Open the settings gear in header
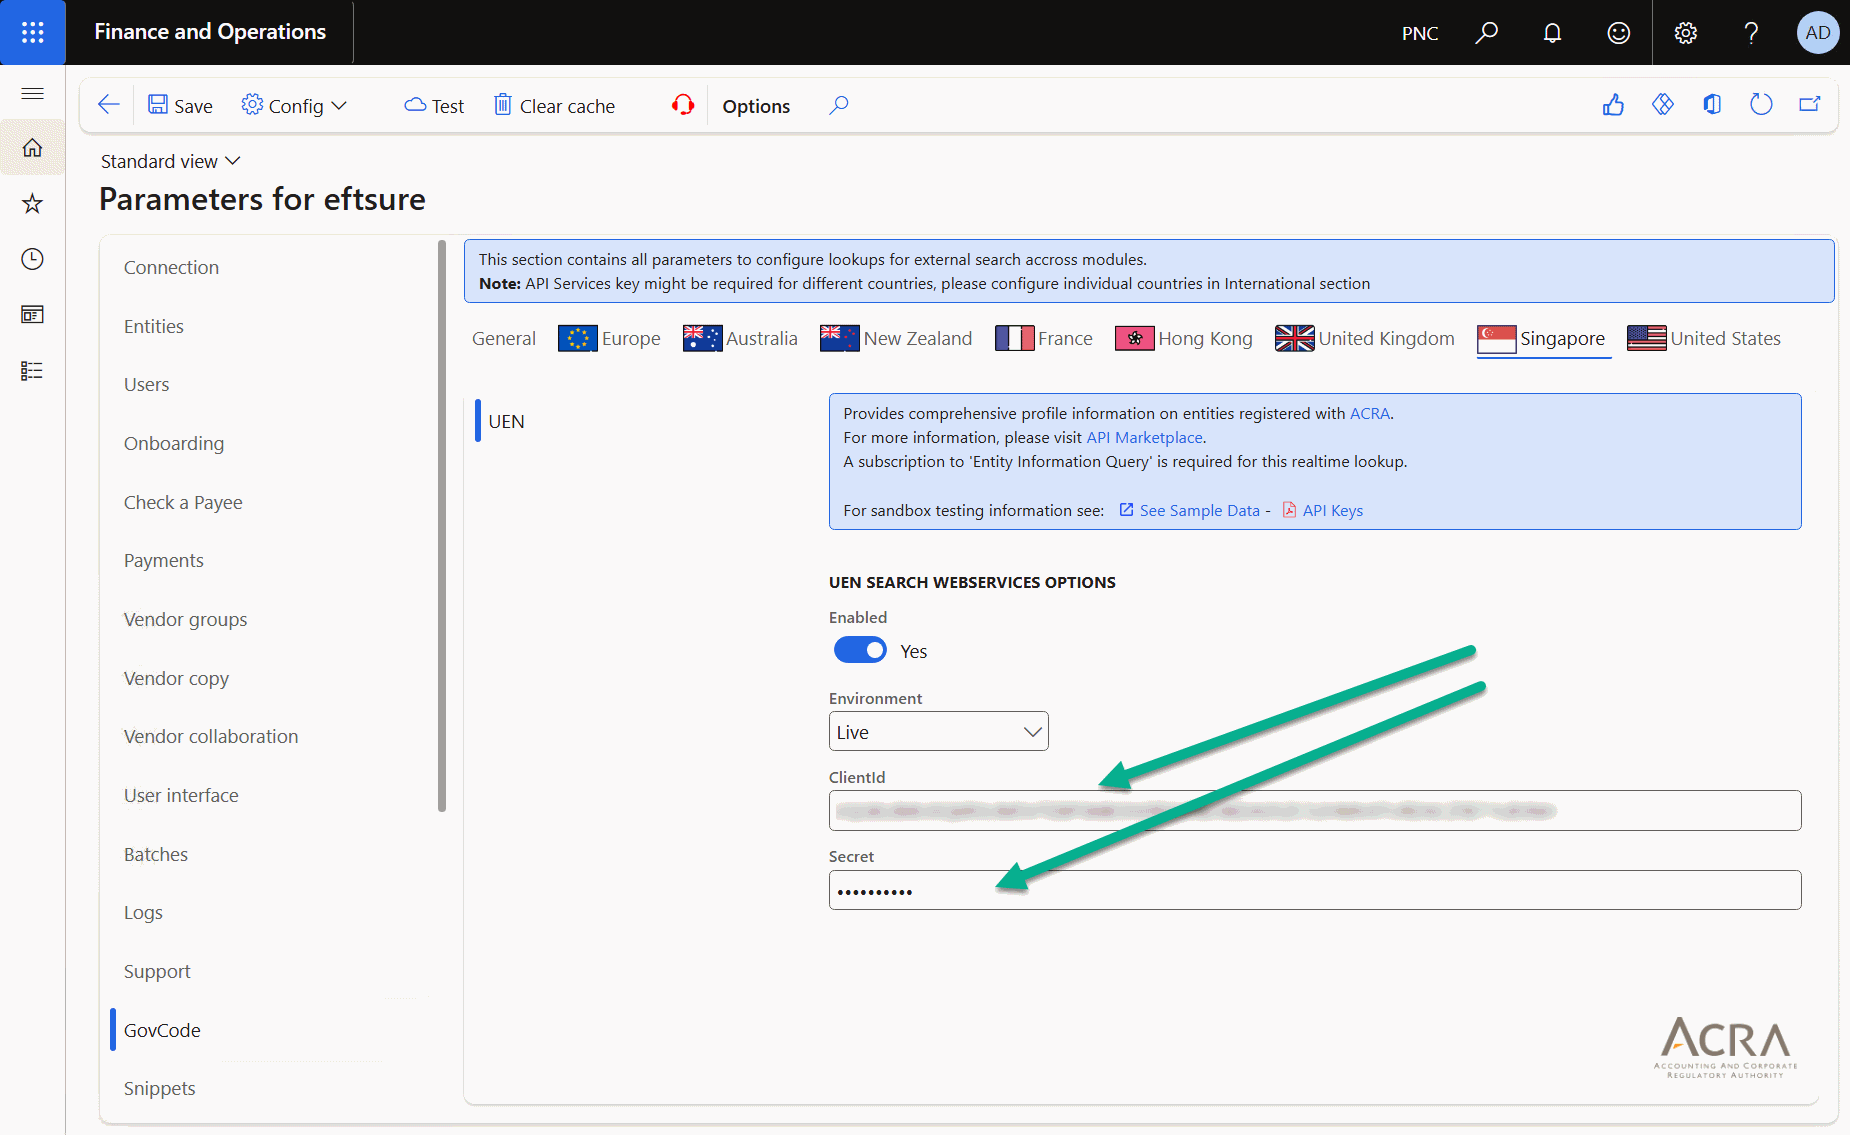The height and width of the screenshot is (1135, 1850). [1686, 33]
